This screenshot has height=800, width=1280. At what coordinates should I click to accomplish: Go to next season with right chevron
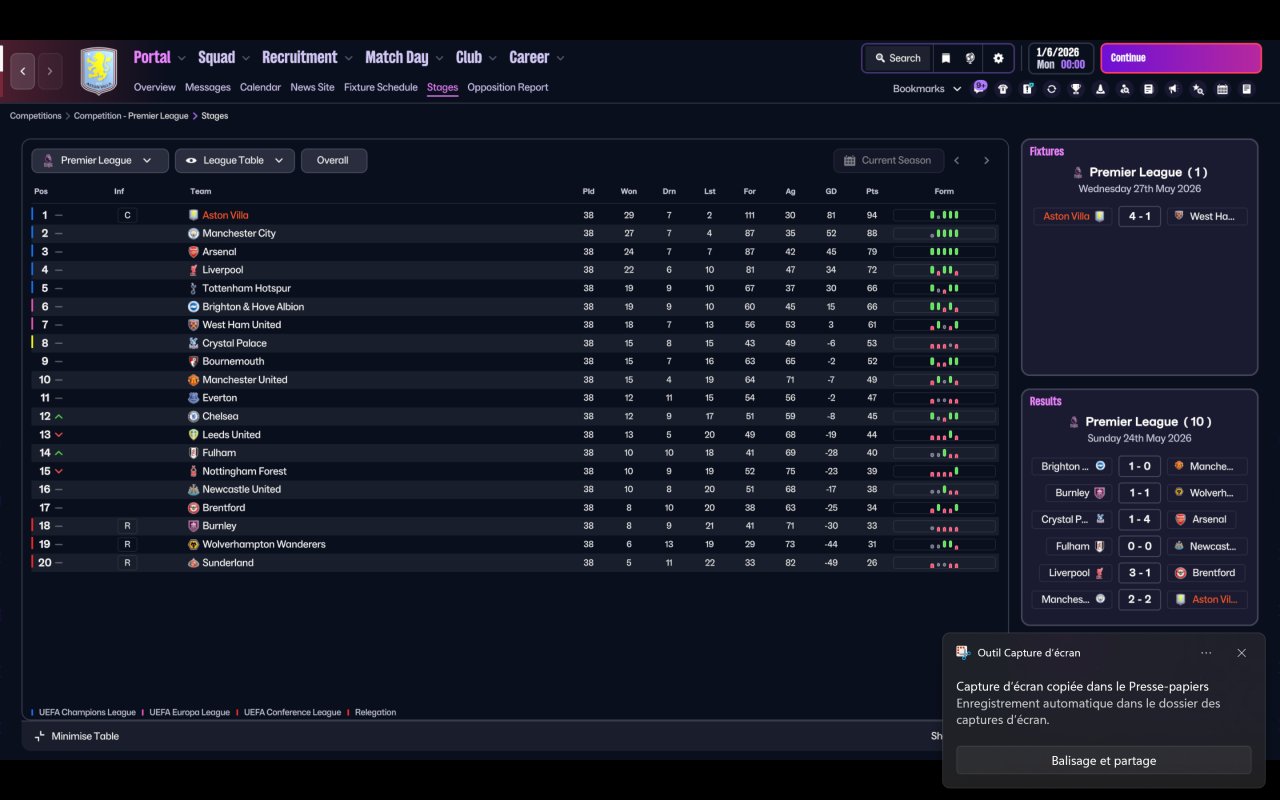coord(986,160)
